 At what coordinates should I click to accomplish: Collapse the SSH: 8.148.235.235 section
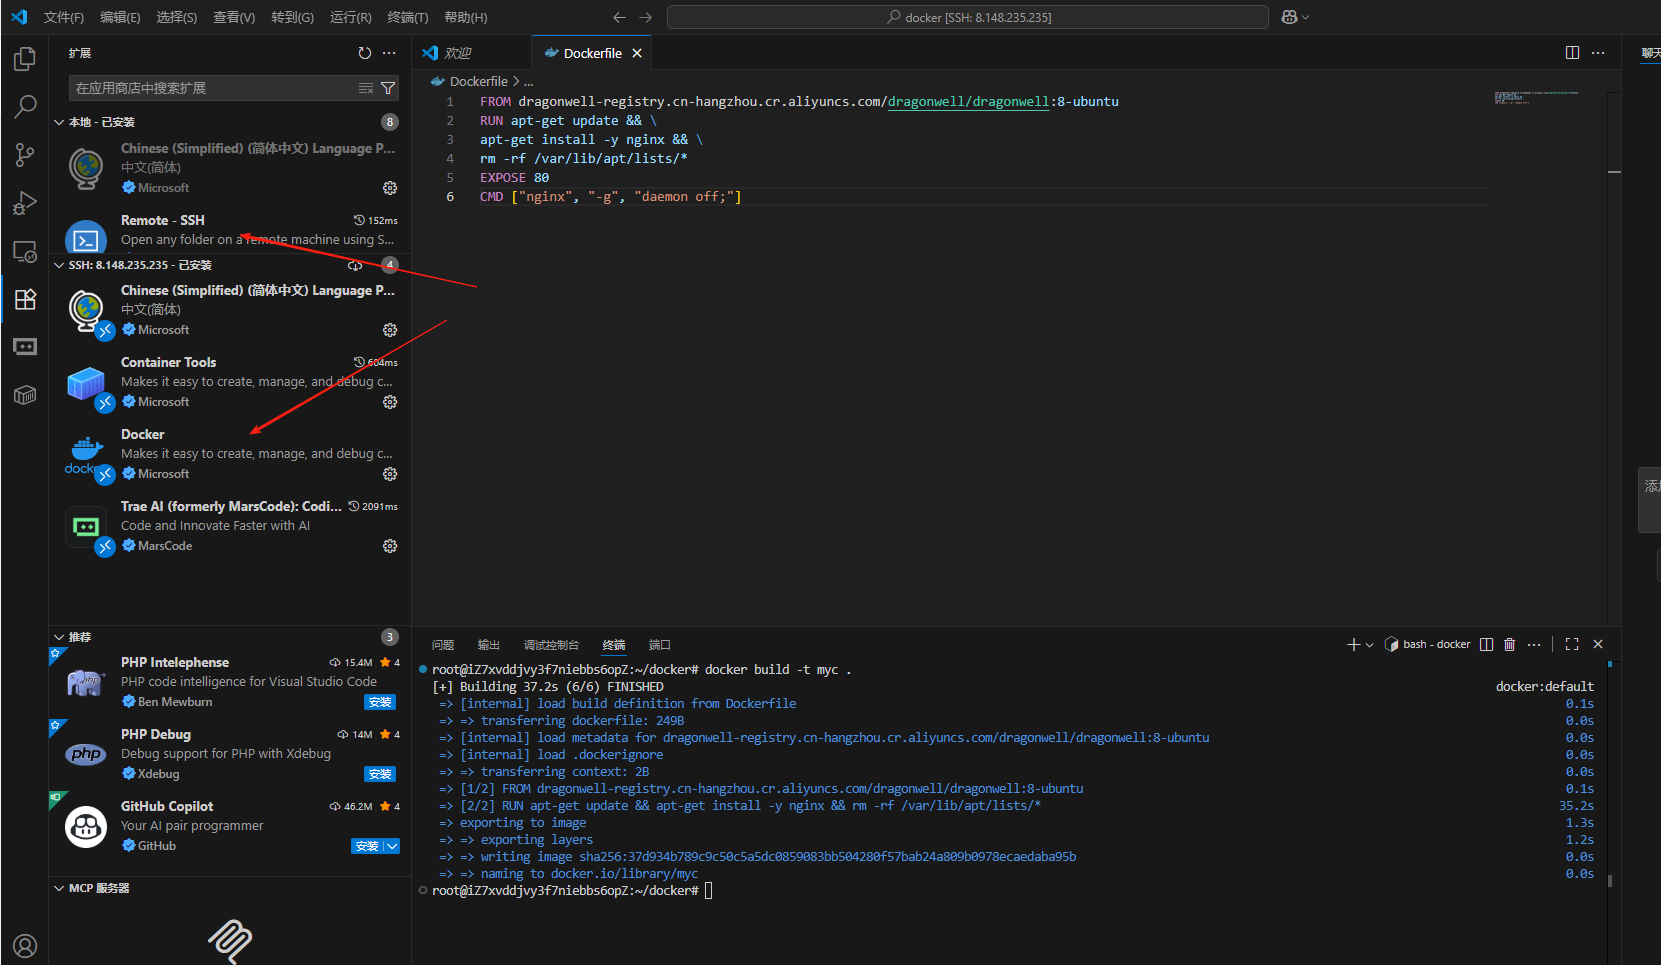pyautogui.click(x=59, y=265)
